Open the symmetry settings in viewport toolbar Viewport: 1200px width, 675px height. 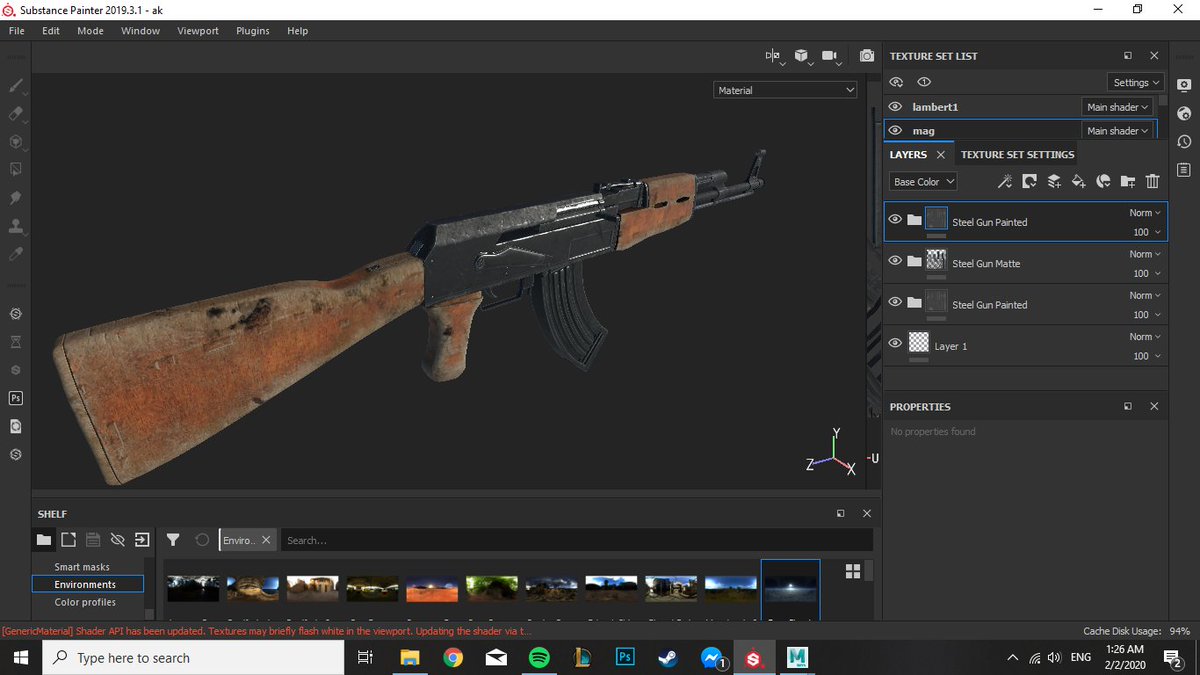(x=774, y=56)
